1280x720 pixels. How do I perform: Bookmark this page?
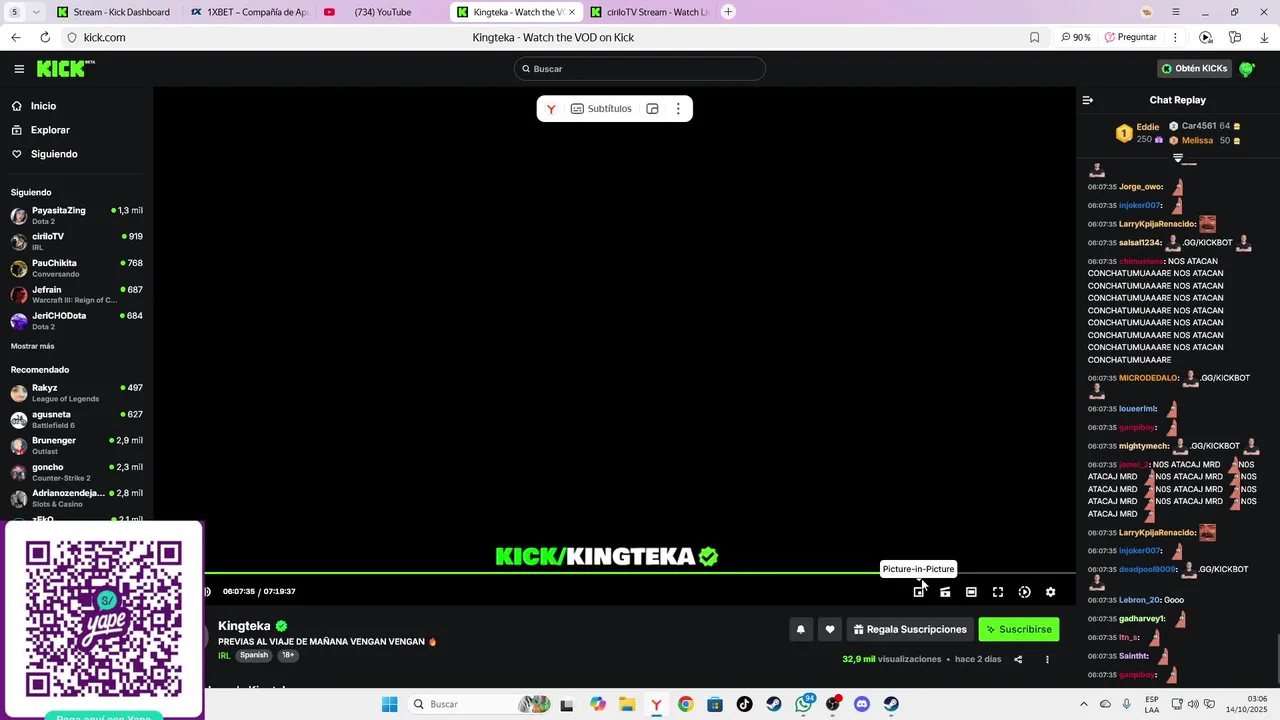(x=1034, y=37)
